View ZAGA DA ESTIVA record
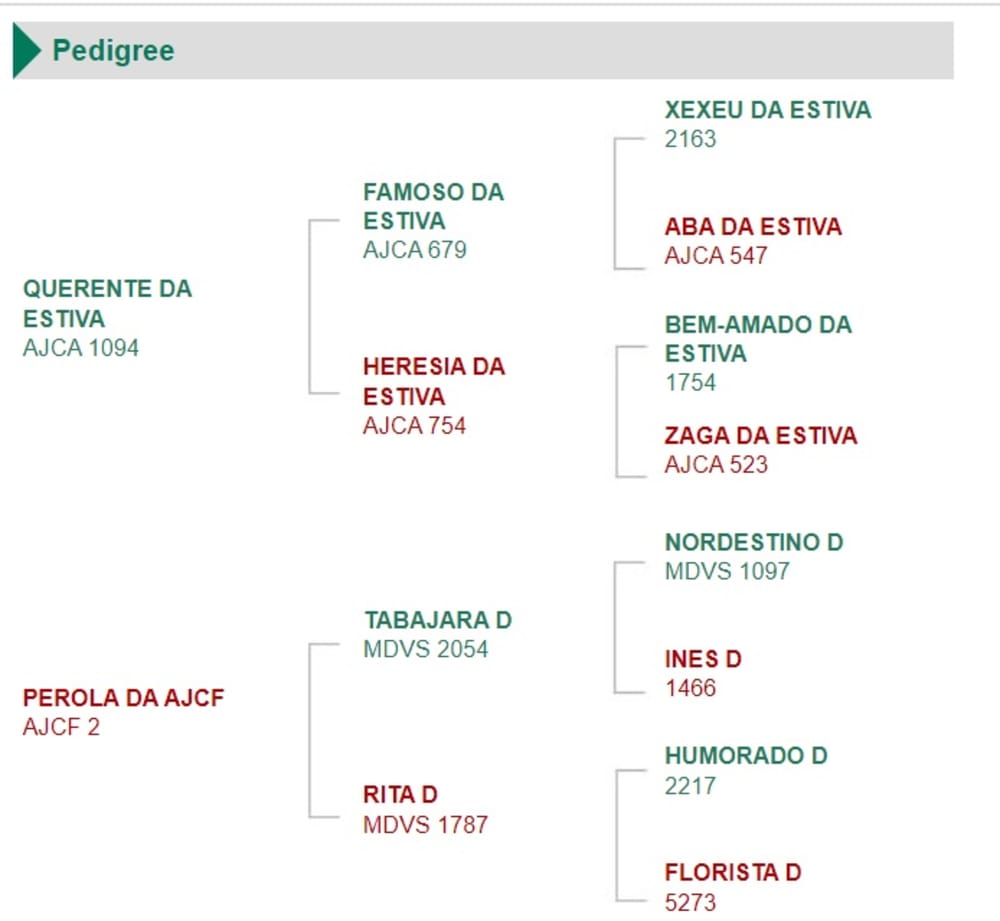1000x921 pixels. coord(760,436)
